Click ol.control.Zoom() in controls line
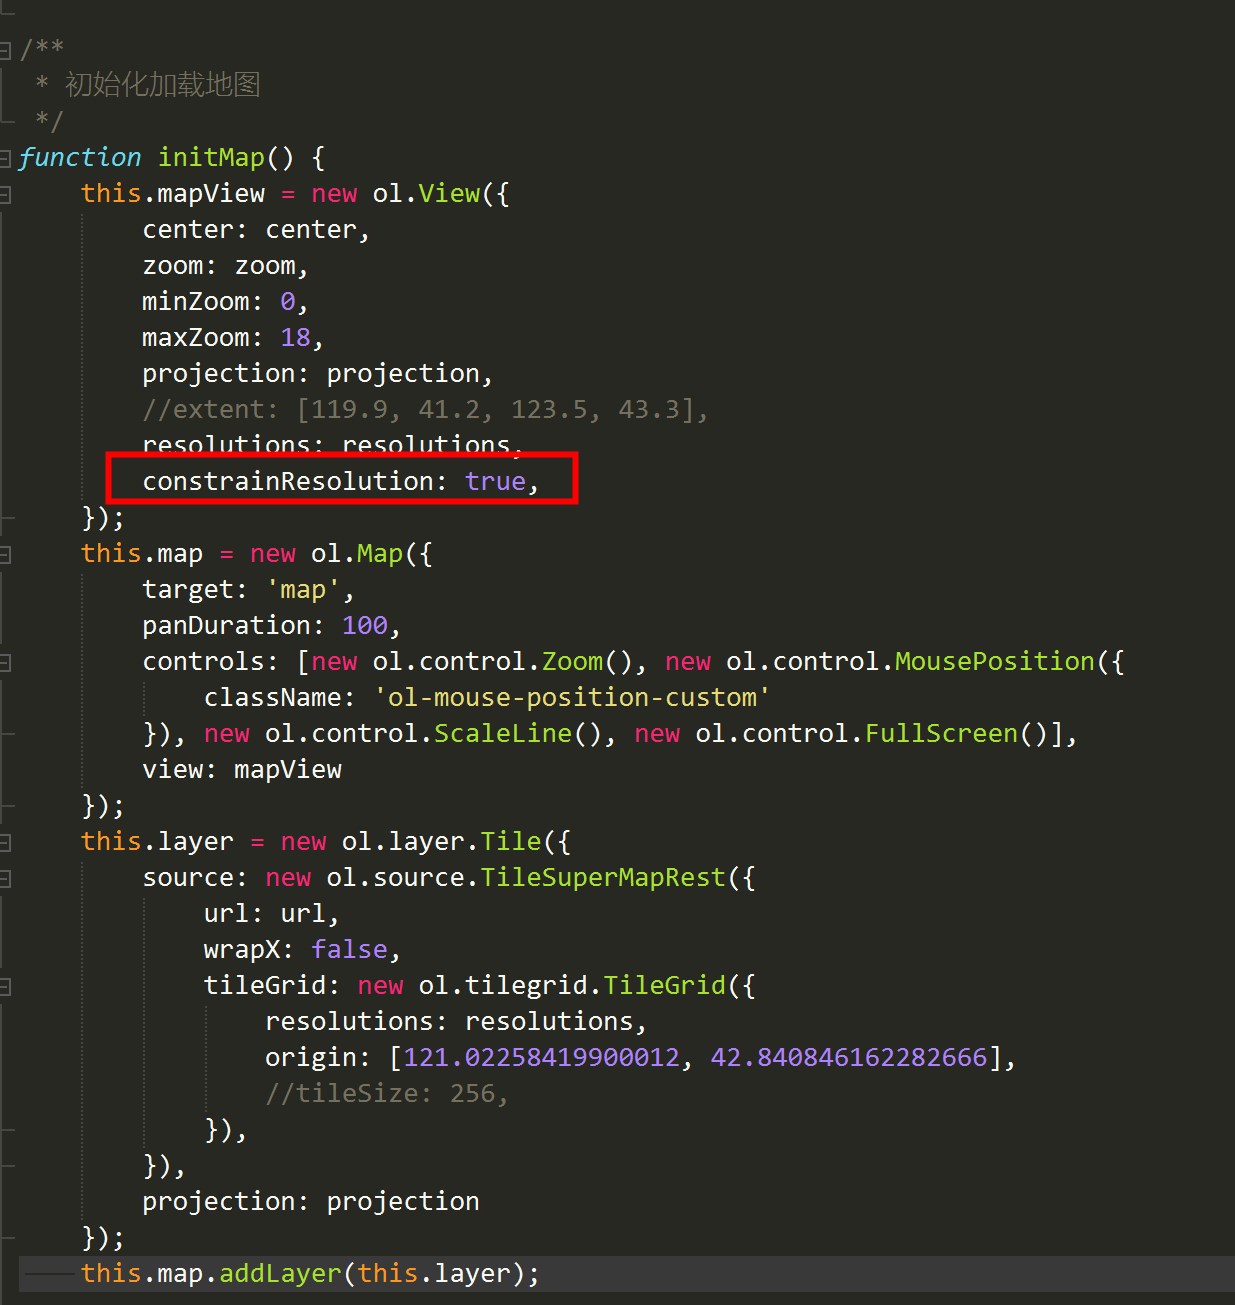Image resolution: width=1235 pixels, height=1305 pixels. click(x=503, y=661)
